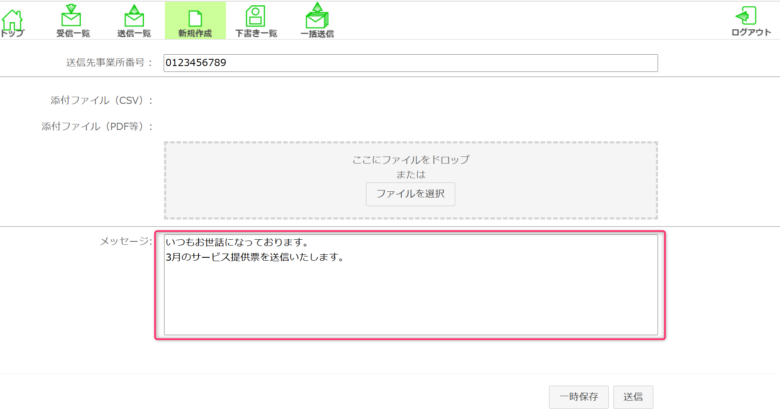Click the line 3月のサービス提供票を送信いたします
The height and width of the screenshot is (410, 780).
click(x=255, y=257)
